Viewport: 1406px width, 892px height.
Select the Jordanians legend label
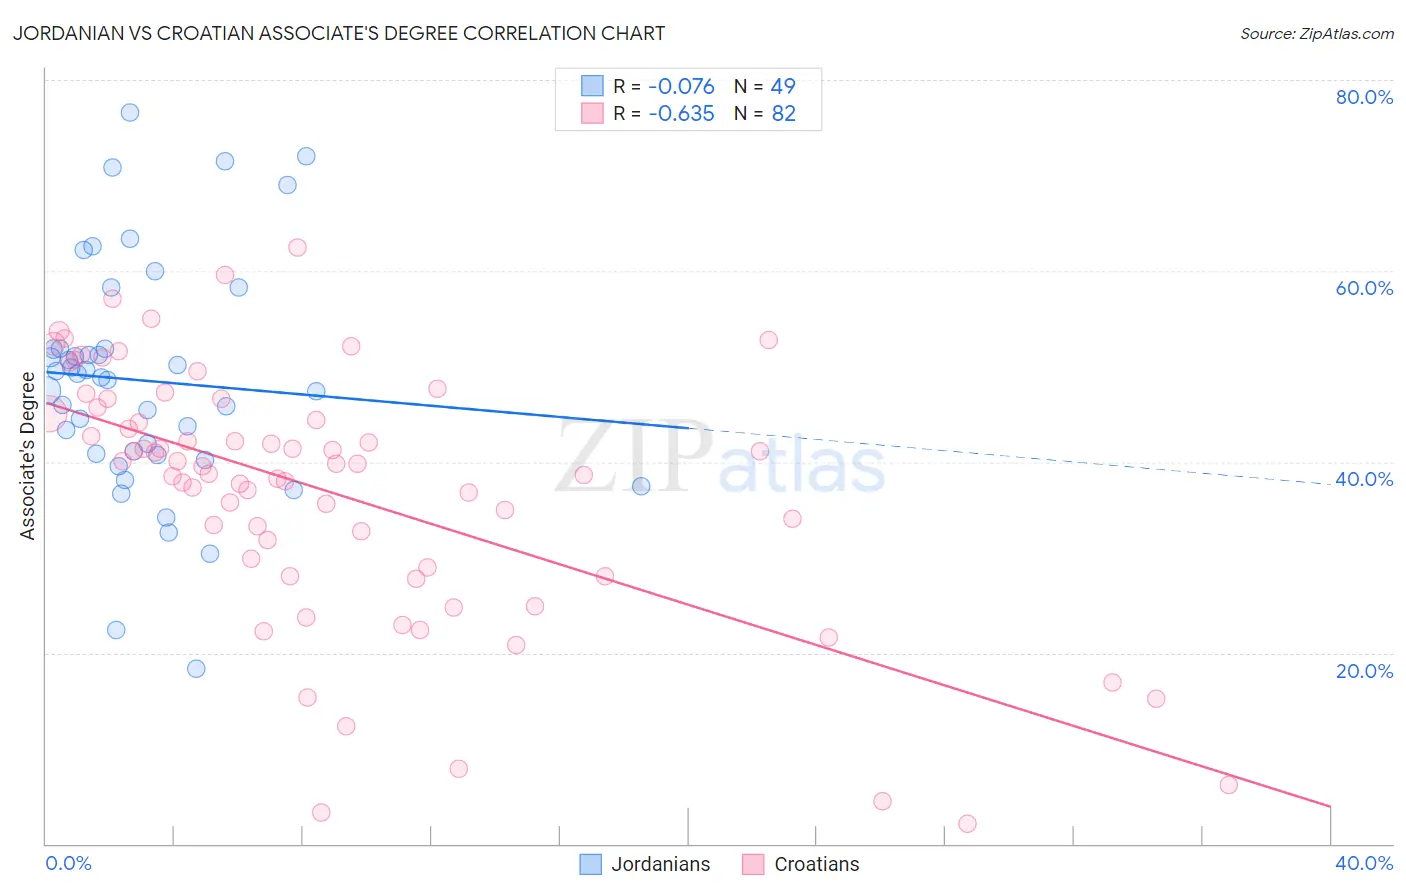point(661,864)
